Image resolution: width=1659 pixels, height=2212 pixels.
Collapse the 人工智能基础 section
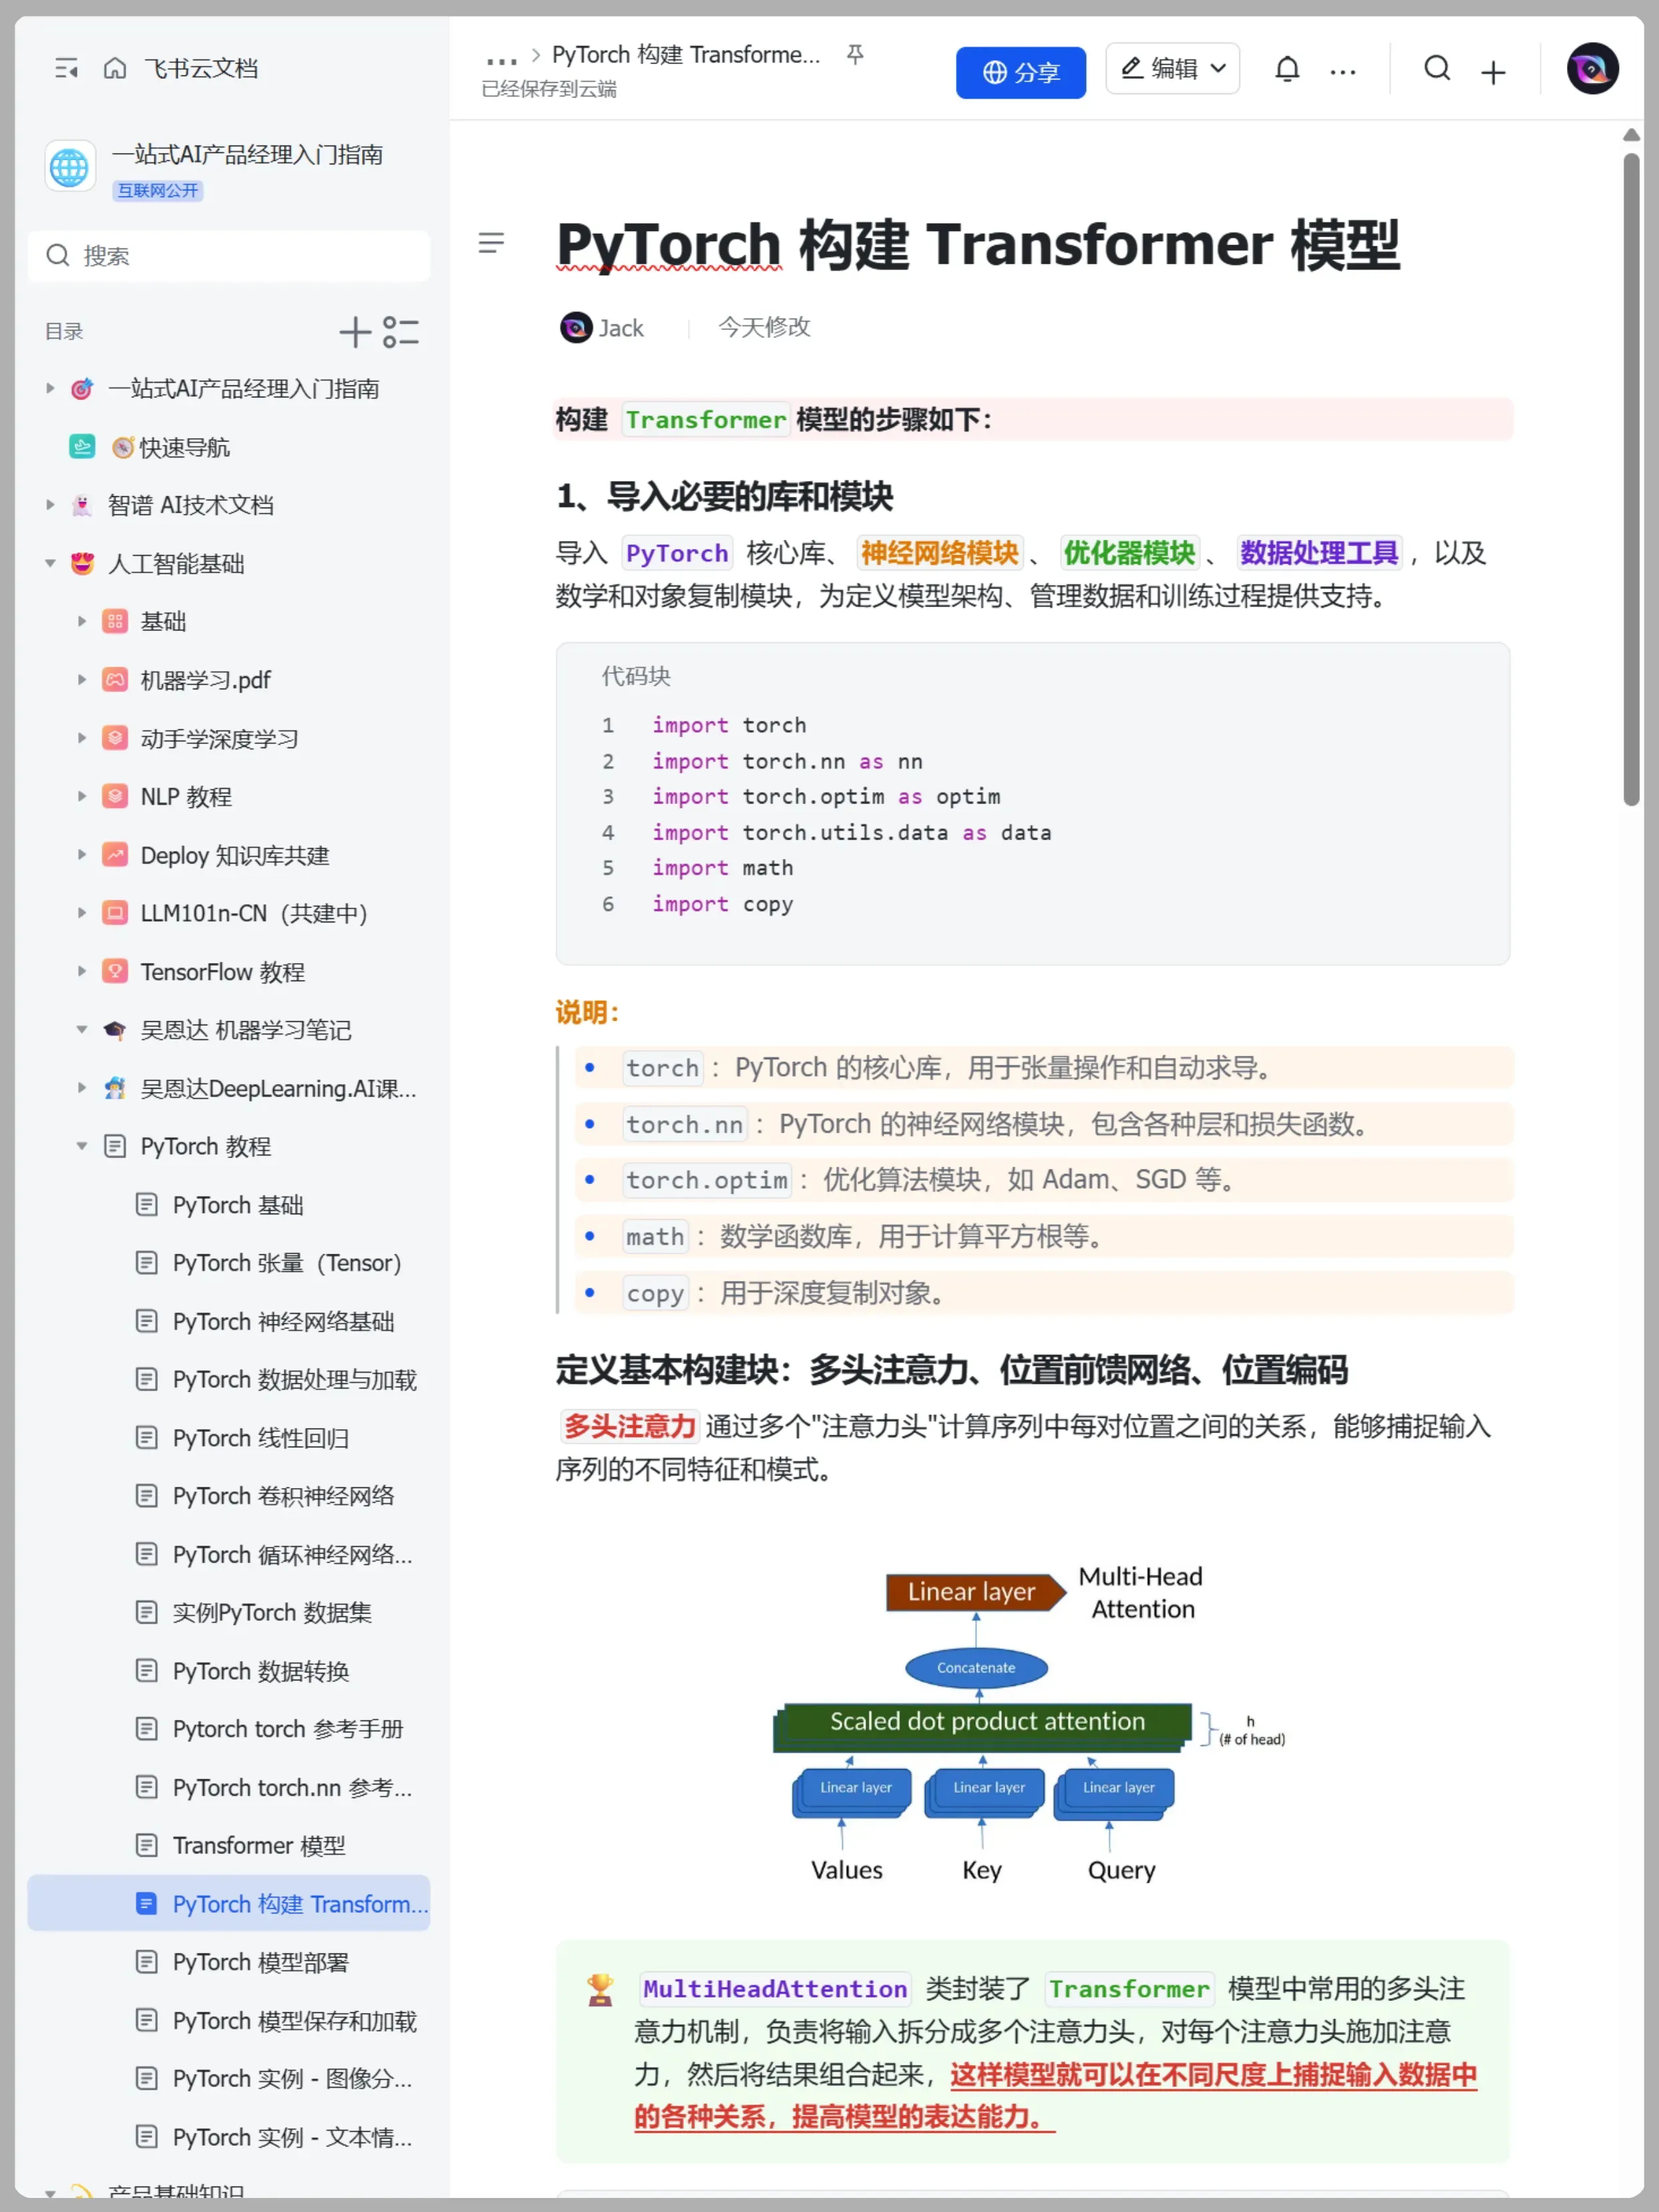(50, 563)
